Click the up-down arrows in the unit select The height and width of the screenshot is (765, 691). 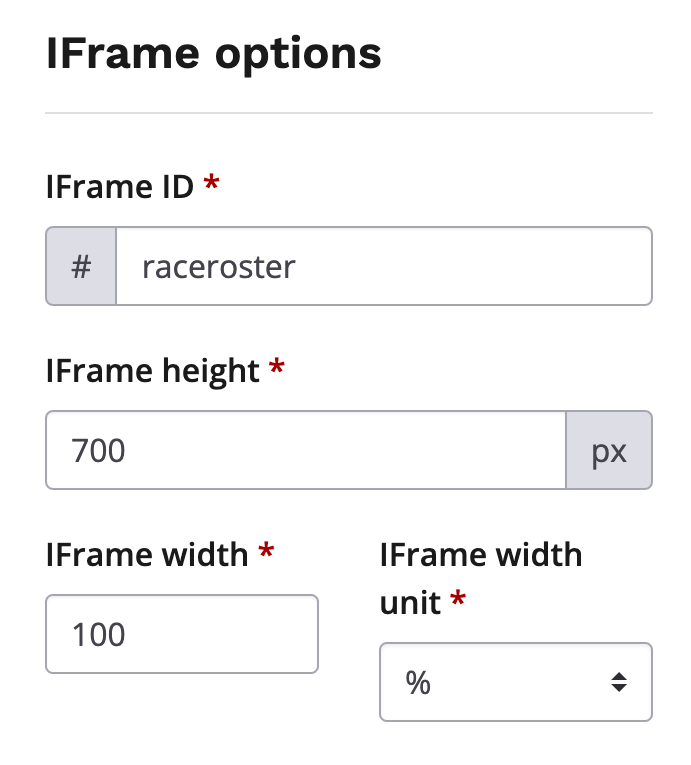[619, 682]
